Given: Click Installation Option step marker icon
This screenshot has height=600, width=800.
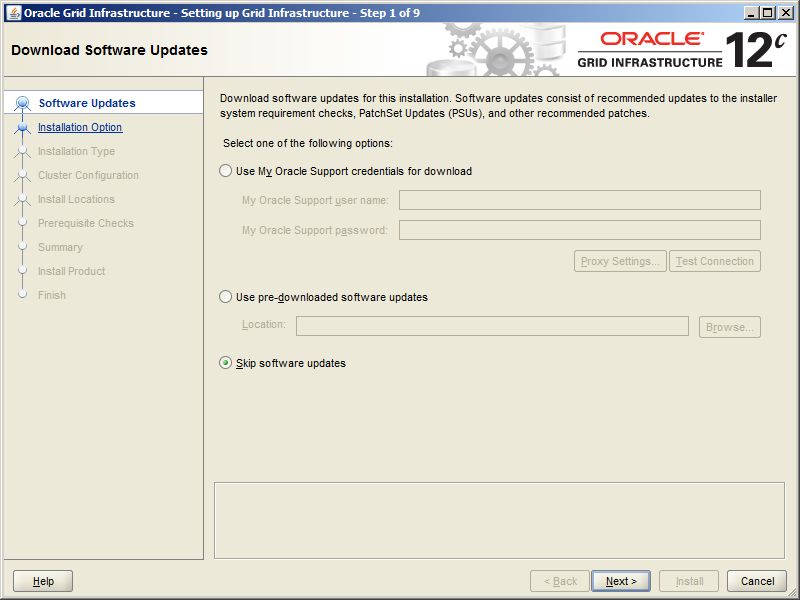Looking at the screenshot, I should coord(22,127).
